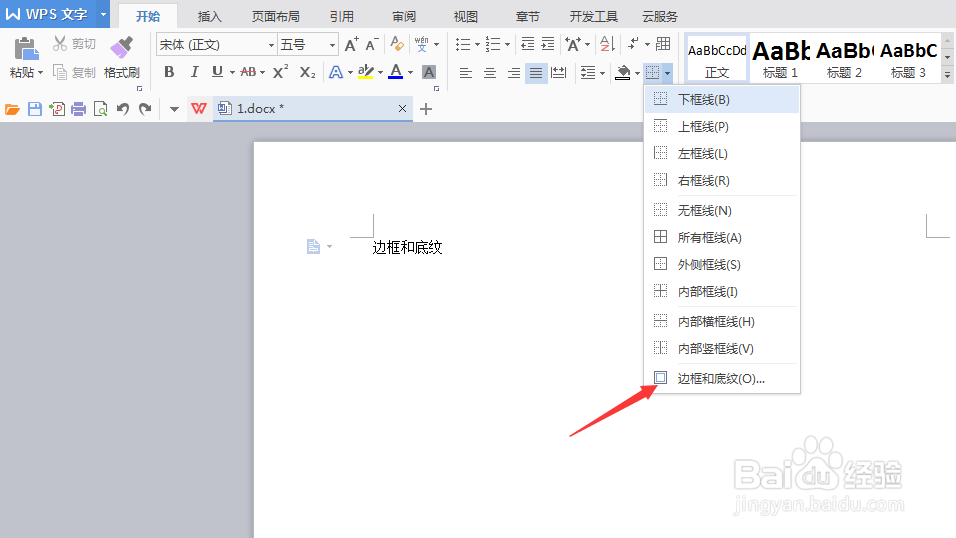Open the highlight color dropdown arrow

[380, 73]
